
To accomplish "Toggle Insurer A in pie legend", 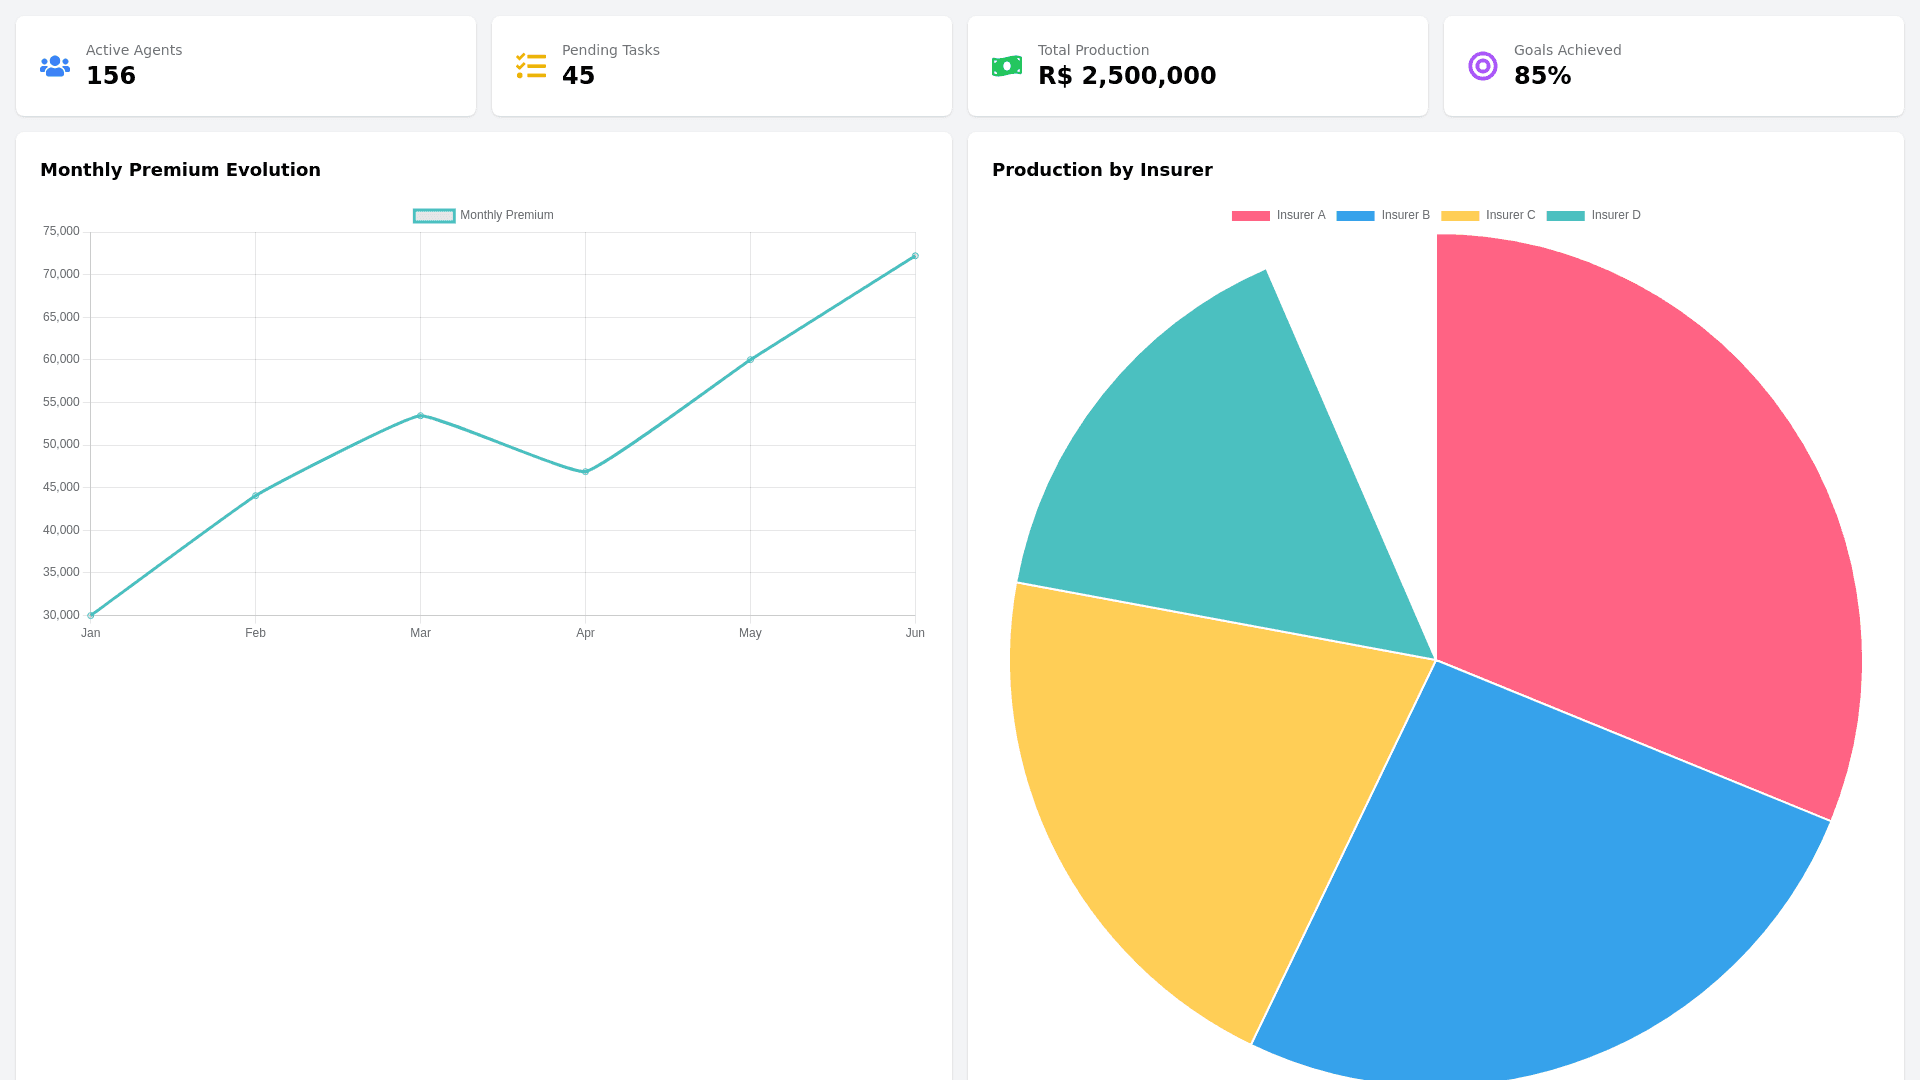I will coord(1279,216).
